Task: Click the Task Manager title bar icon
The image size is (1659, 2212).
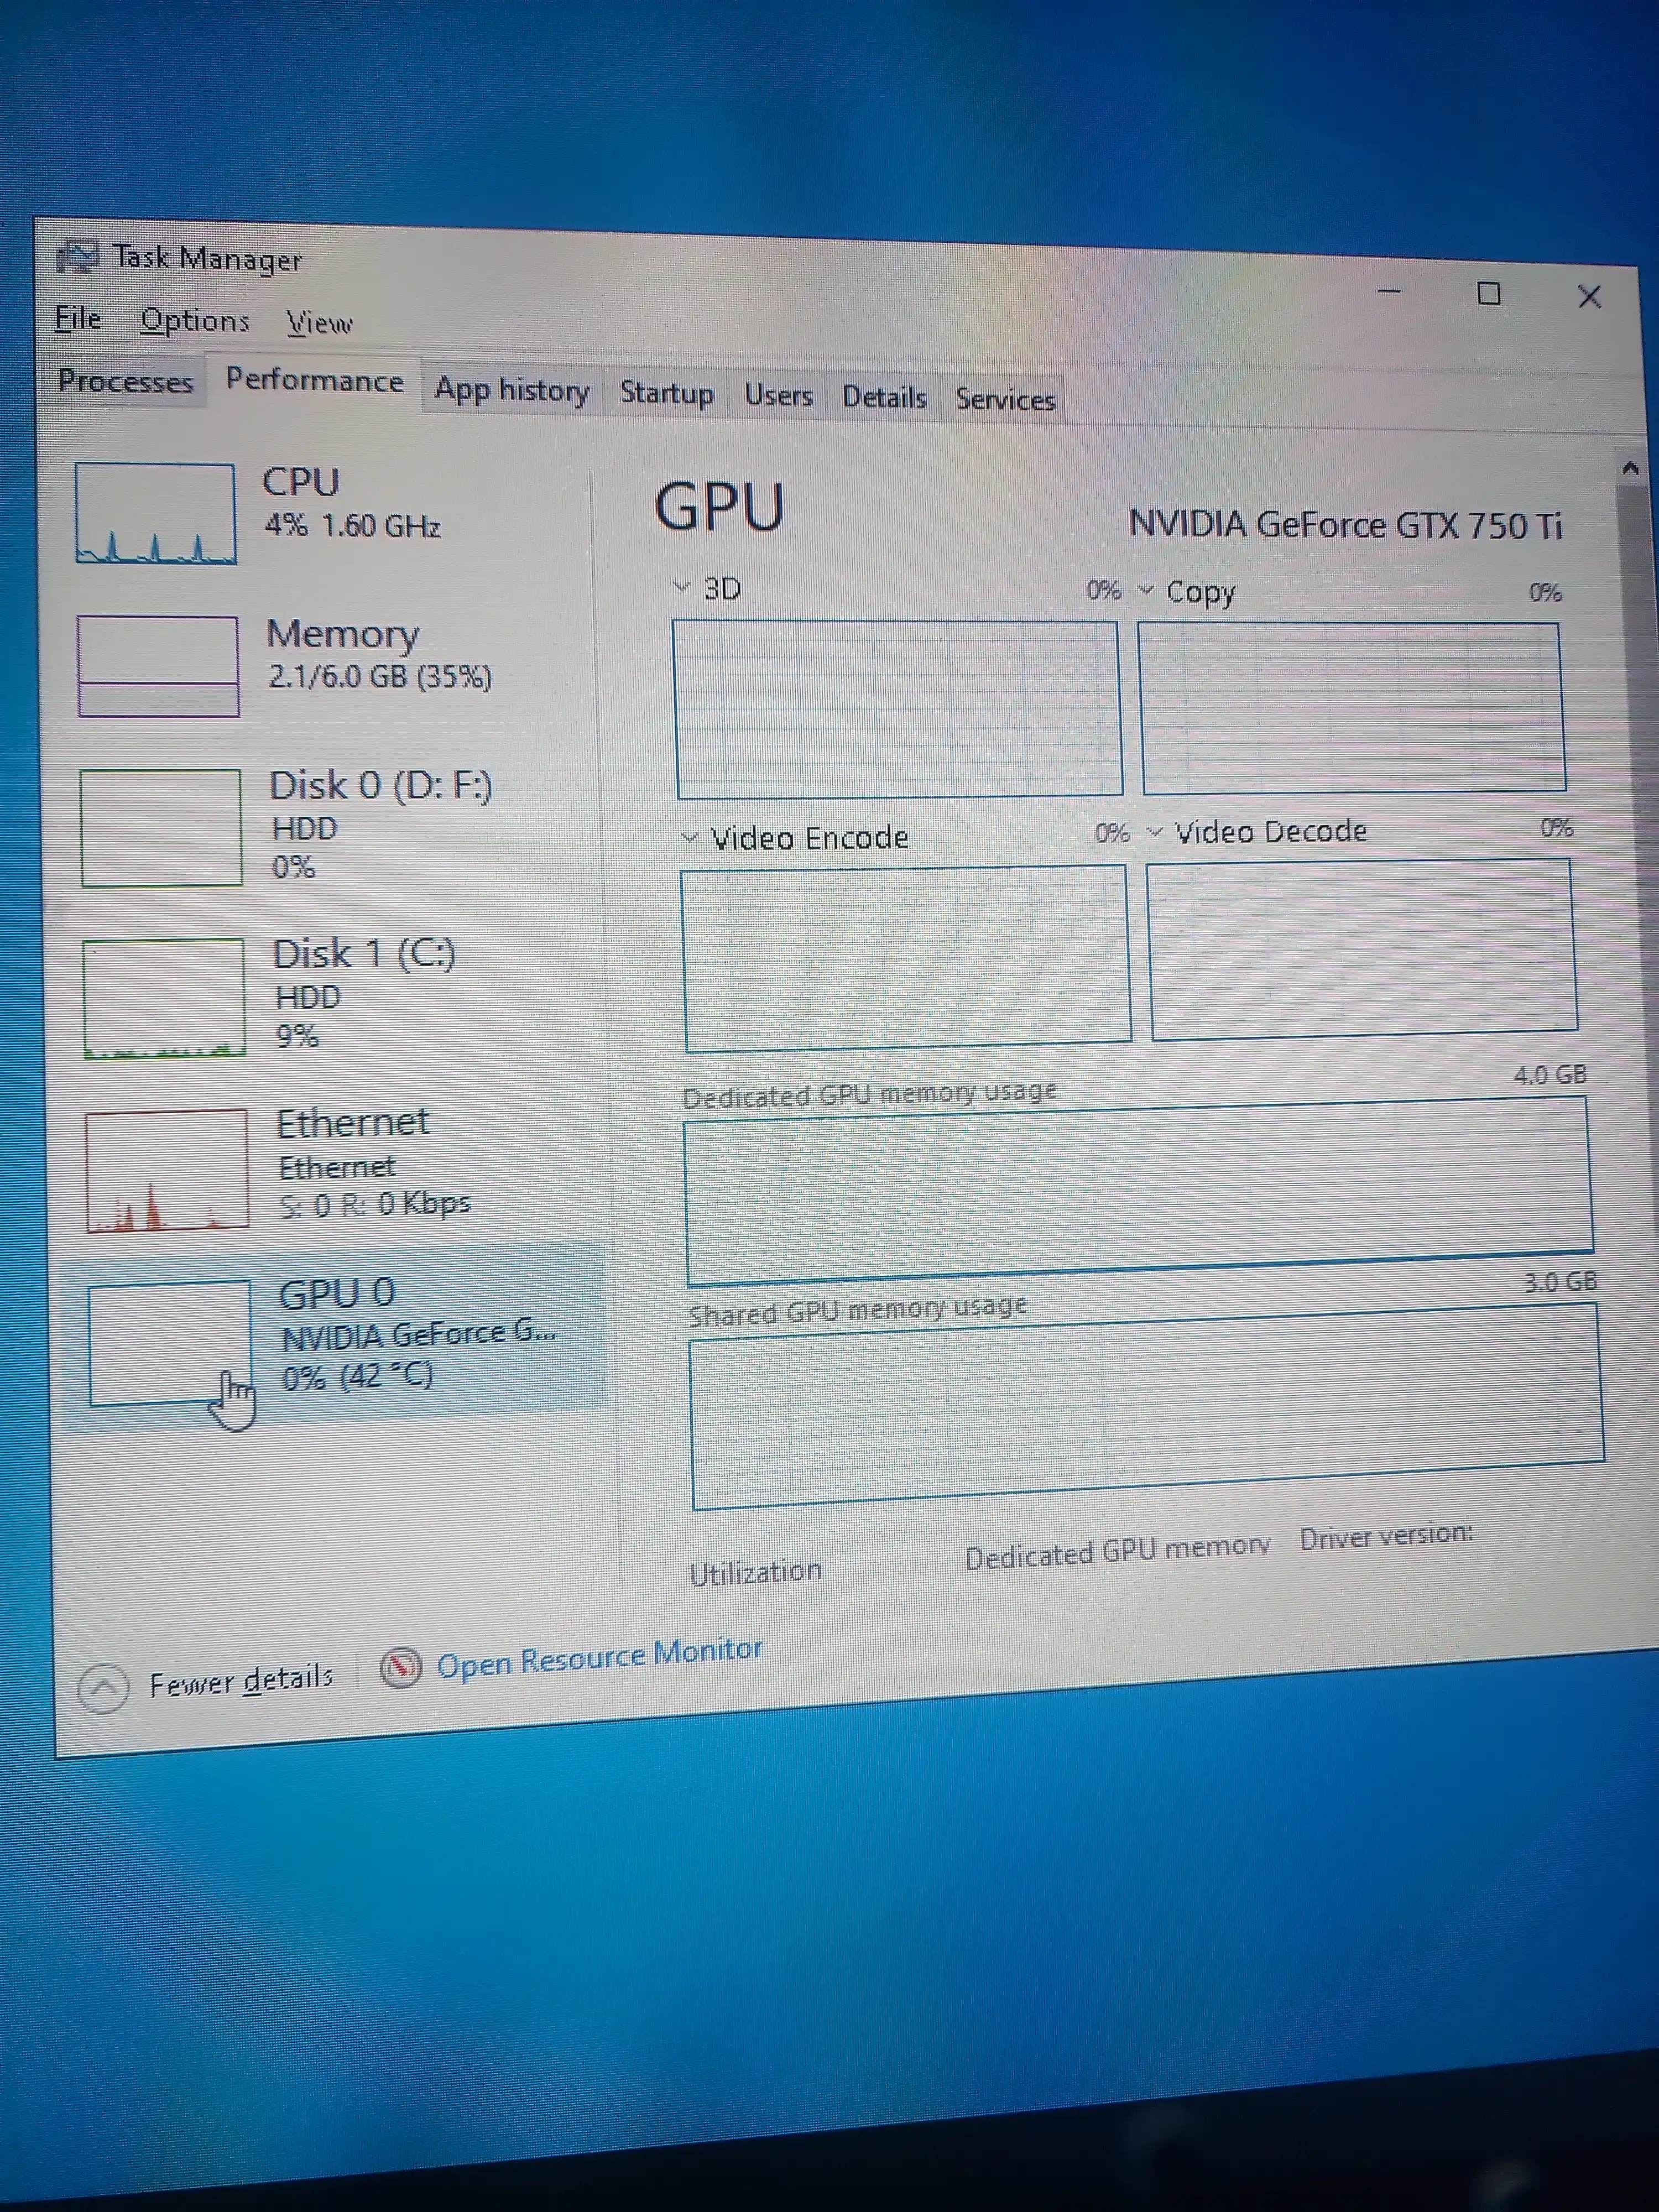Action: pyautogui.click(x=77, y=257)
